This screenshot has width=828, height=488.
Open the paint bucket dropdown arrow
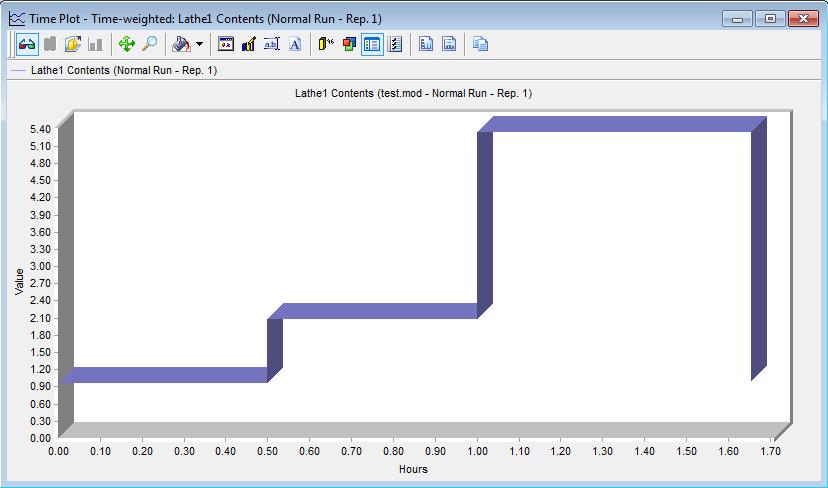(x=200, y=44)
